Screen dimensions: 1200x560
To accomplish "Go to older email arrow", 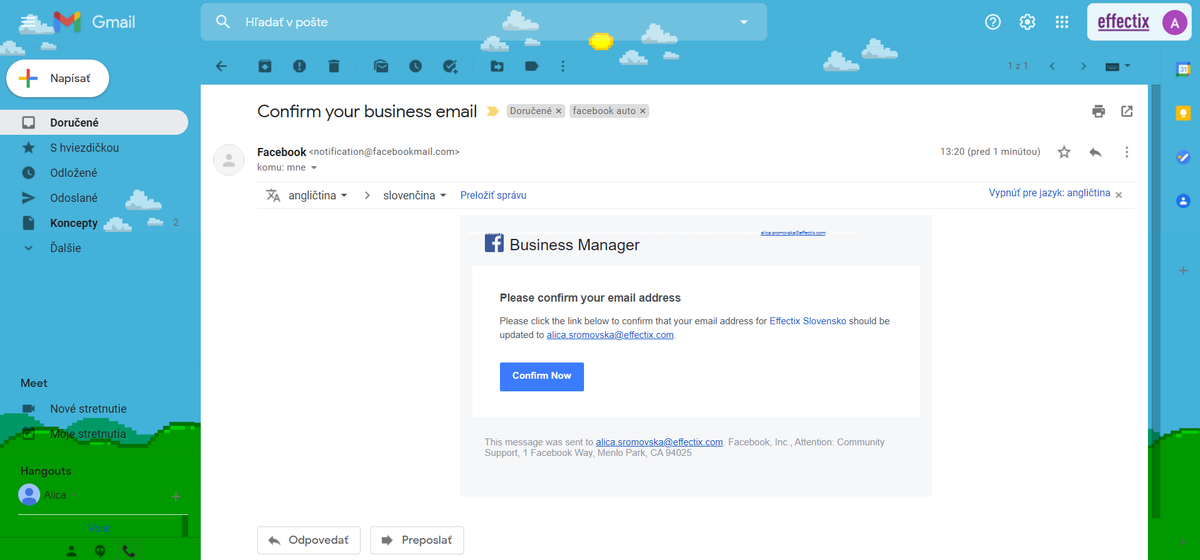I will click(1083, 66).
